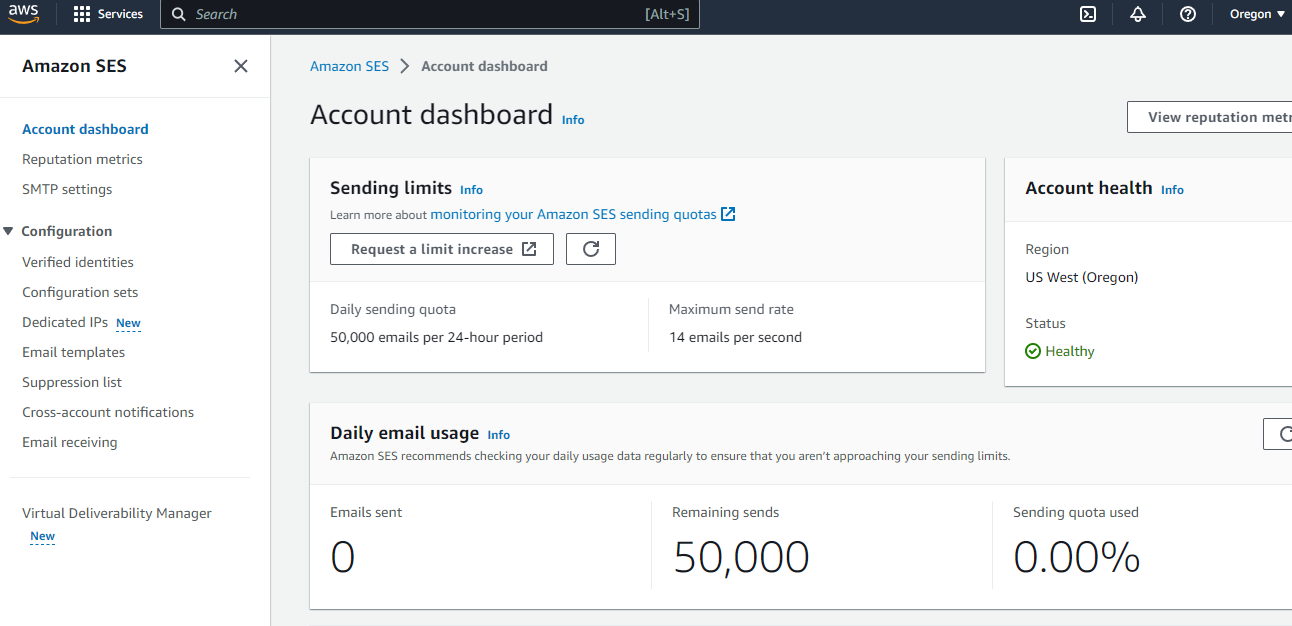Viewport: 1292px width, 626px height.
Task: Close the Amazon SES navigation panel
Action: click(x=241, y=66)
